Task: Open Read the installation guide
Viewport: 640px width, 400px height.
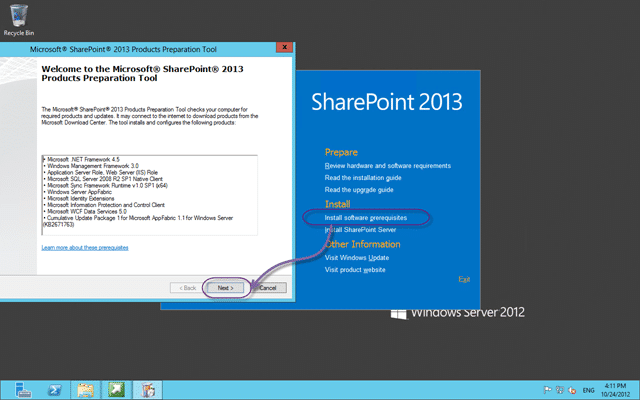Action: (x=363, y=178)
